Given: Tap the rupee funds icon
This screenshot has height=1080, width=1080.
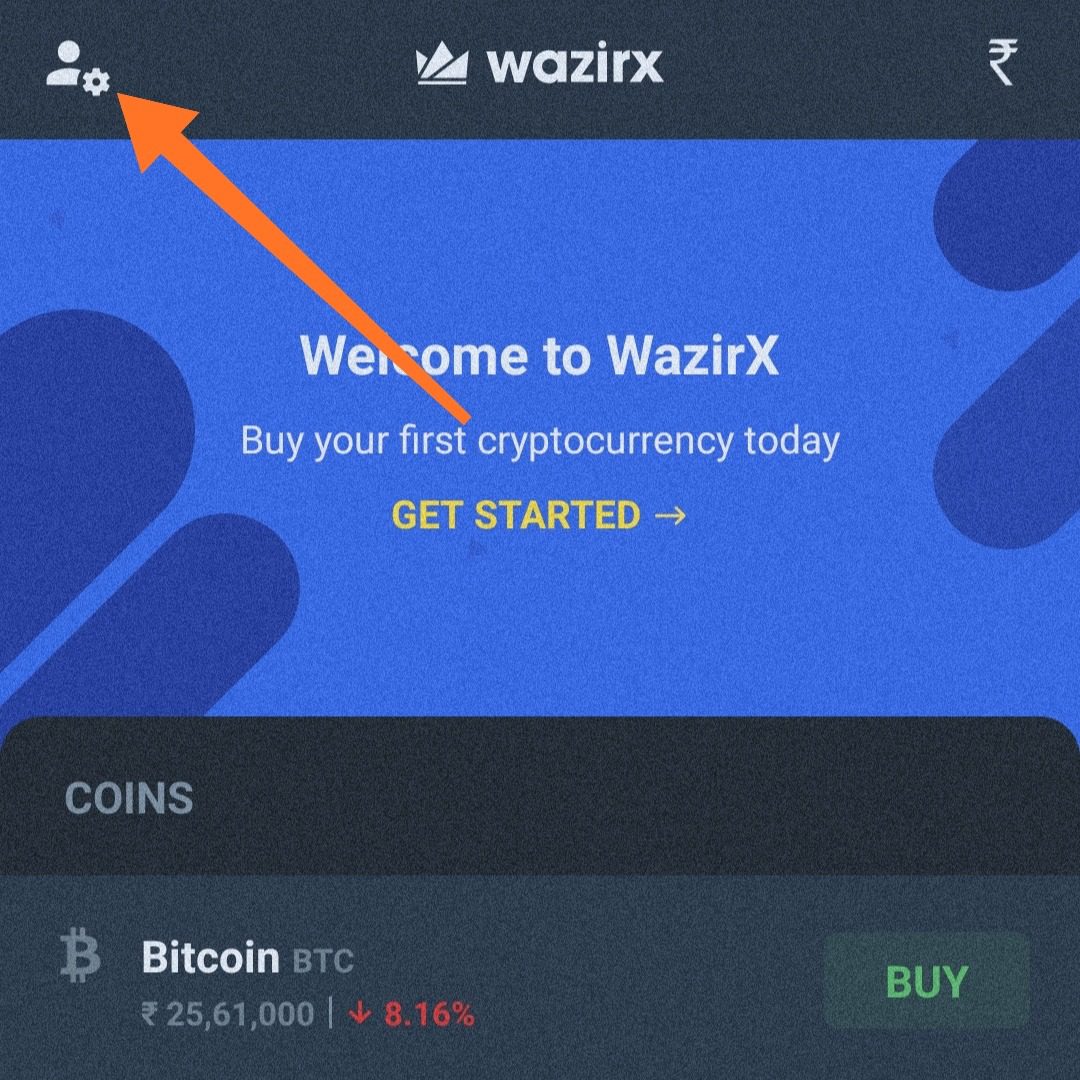Looking at the screenshot, I should 1003,62.
